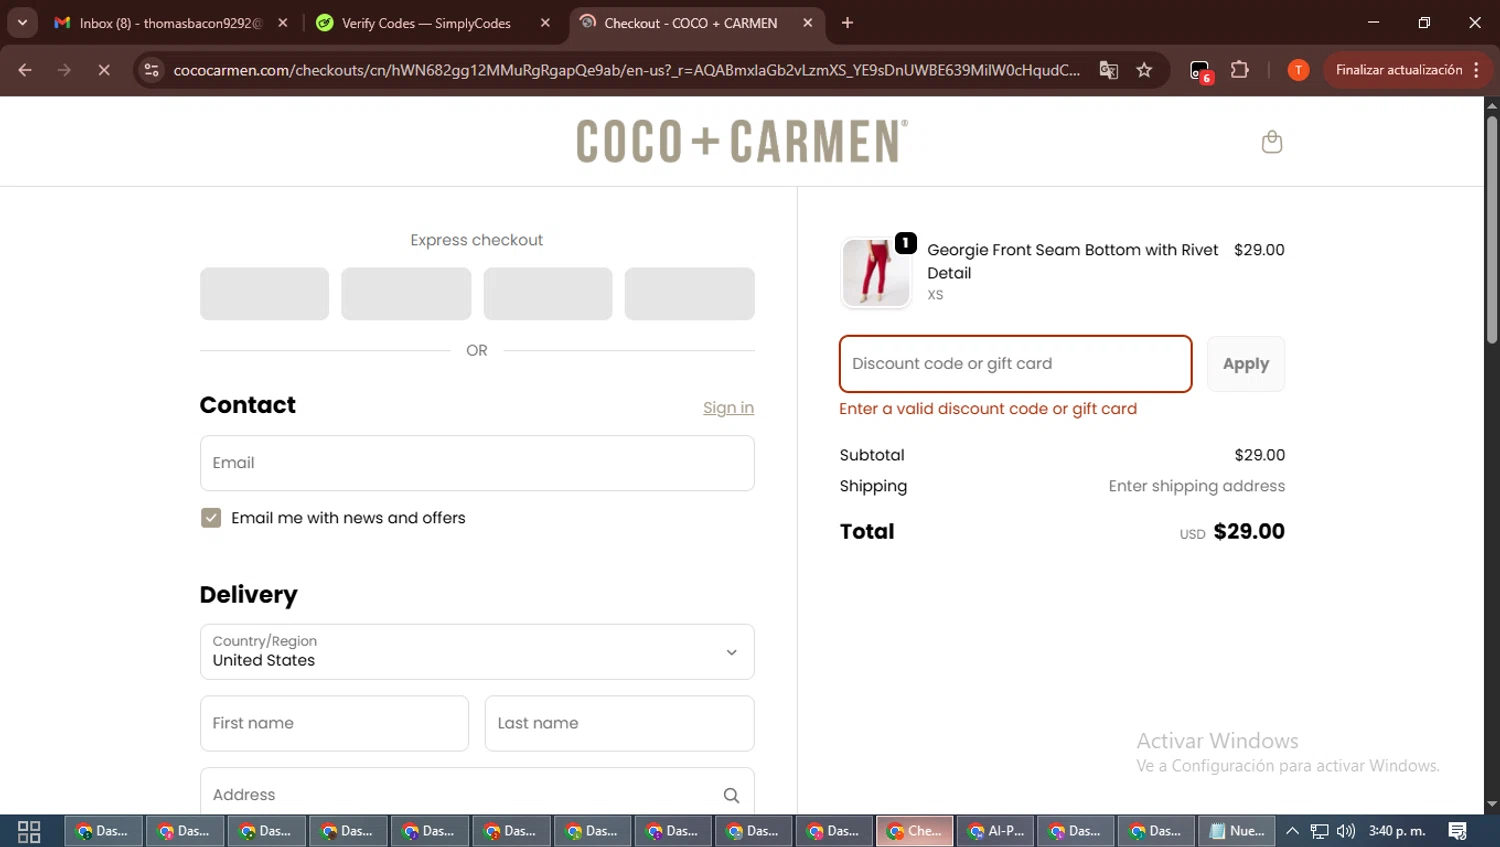
Task: Click the third express checkout button
Action: tap(548, 294)
